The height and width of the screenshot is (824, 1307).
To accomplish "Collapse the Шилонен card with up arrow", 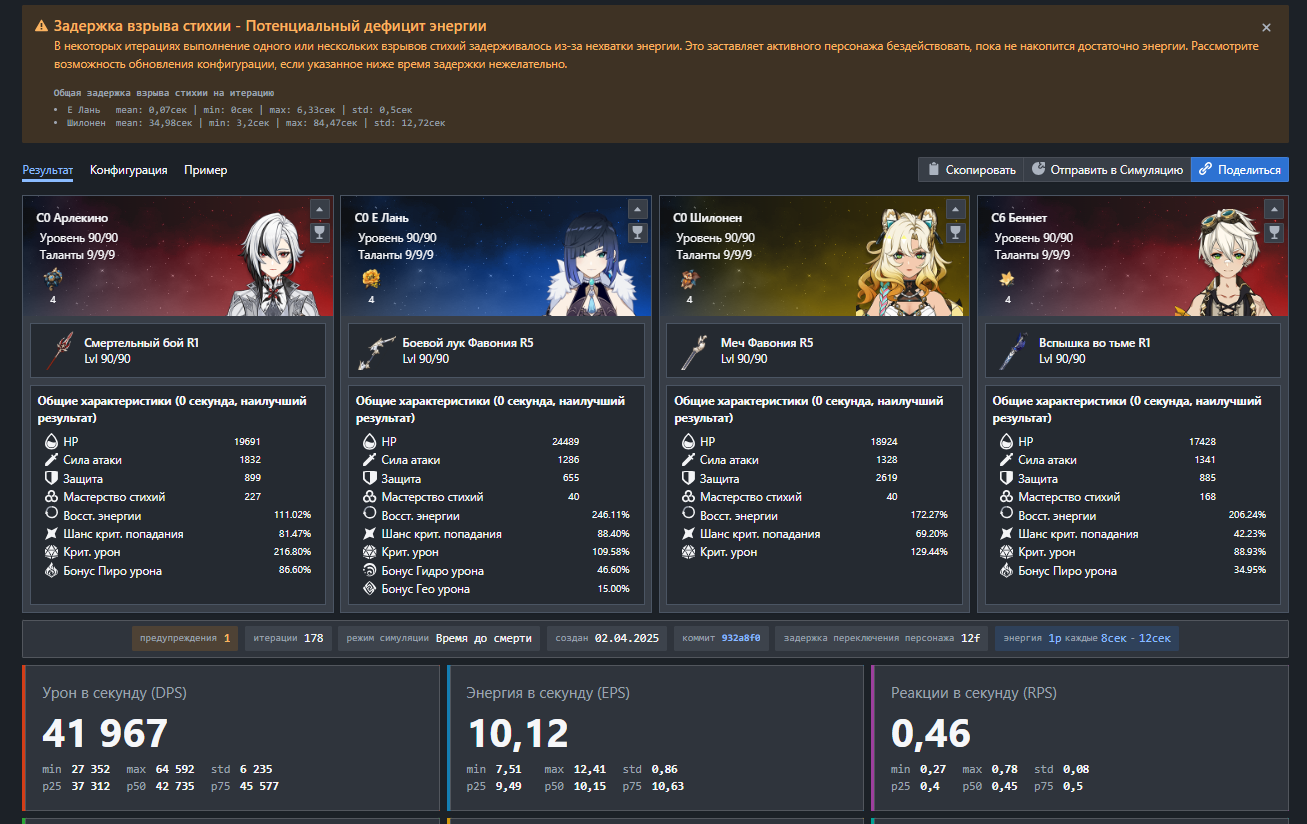I will pyautogui.click(x=955, y=209).
